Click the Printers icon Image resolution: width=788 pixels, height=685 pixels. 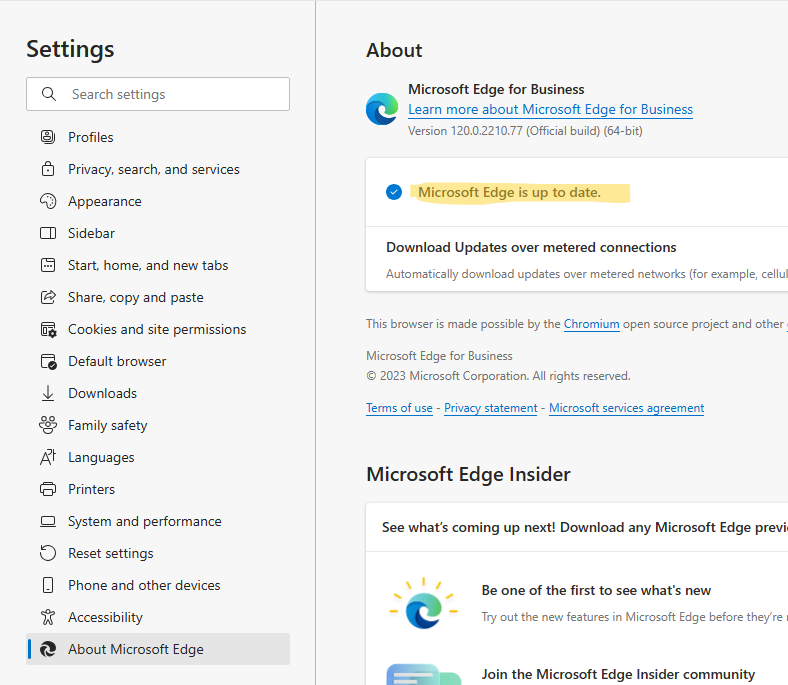pyautogui.click(x=47, y=489)
